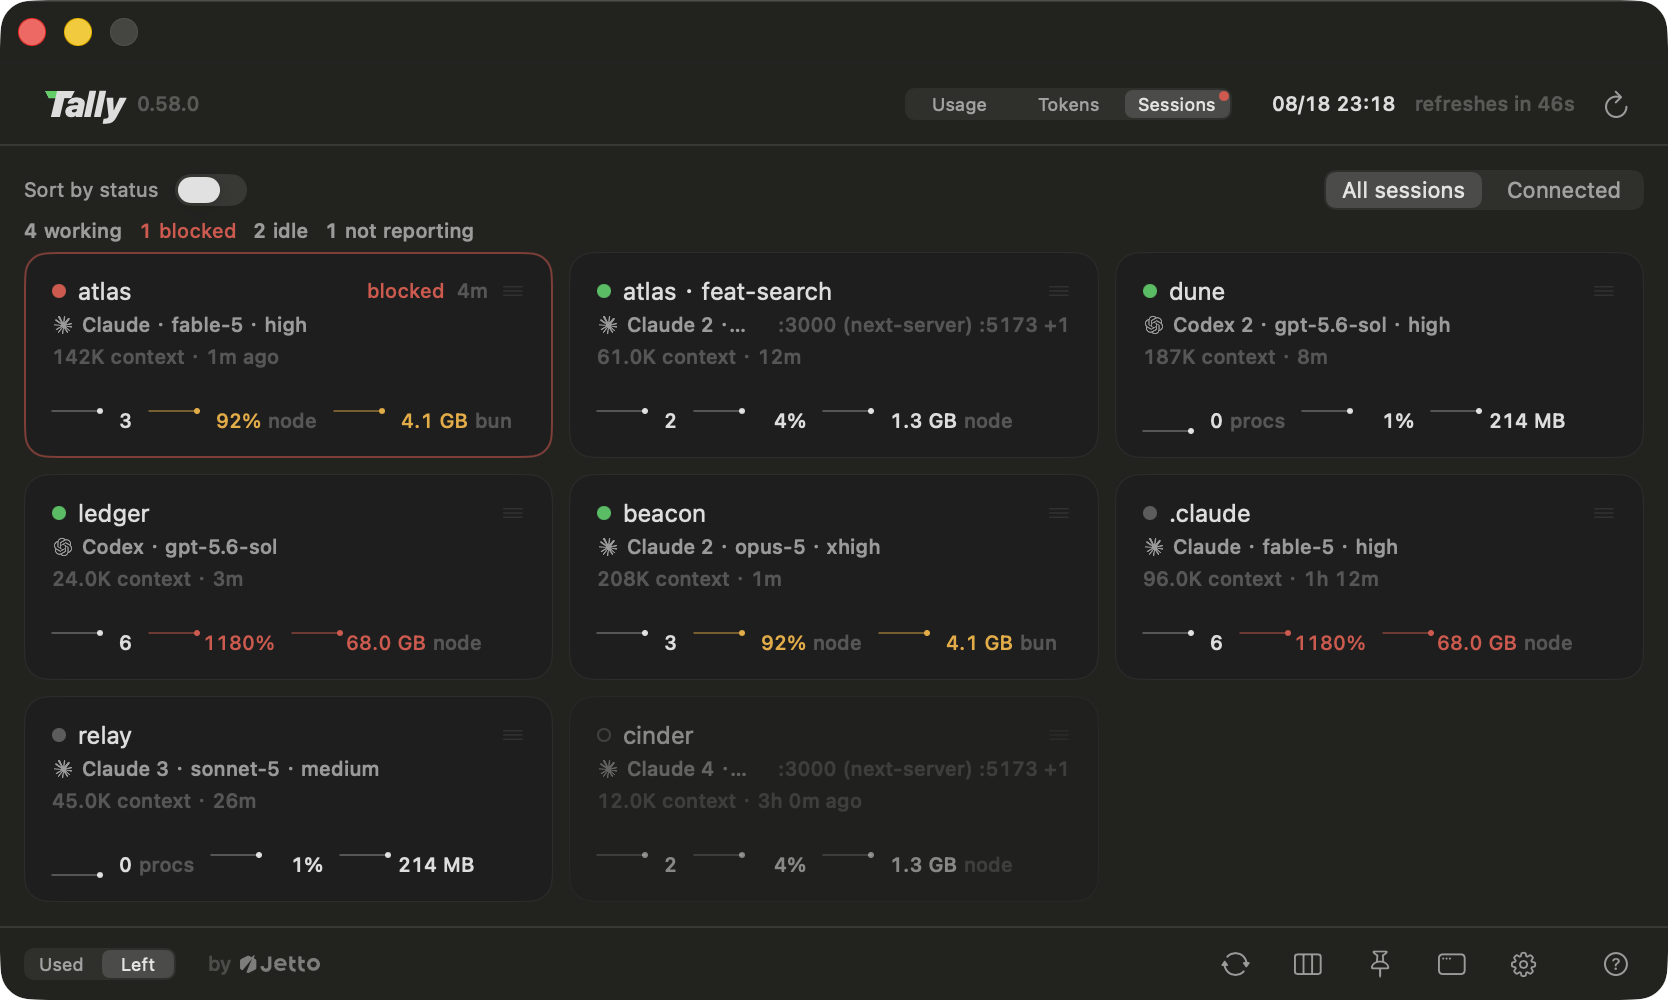
Task: Click '1.3 GB node' on atlas feat-search card
Action: tap(951, 421)
